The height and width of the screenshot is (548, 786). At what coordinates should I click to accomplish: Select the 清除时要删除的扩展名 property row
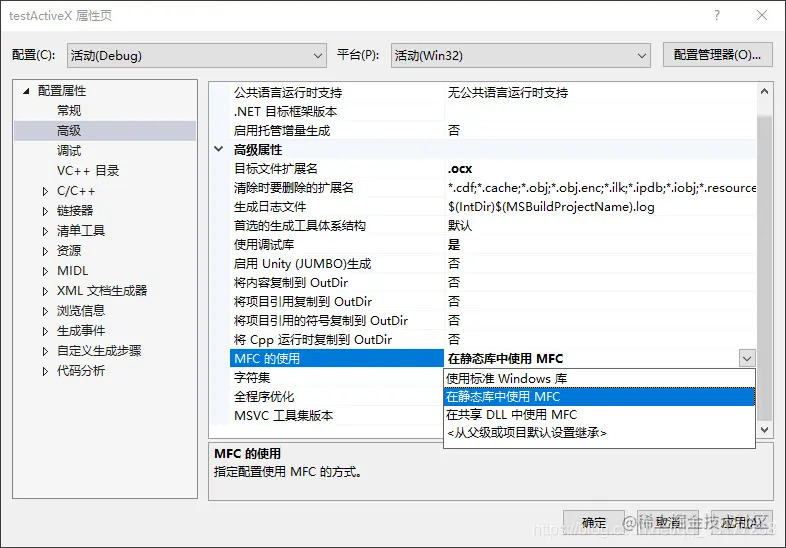point(493,188)
